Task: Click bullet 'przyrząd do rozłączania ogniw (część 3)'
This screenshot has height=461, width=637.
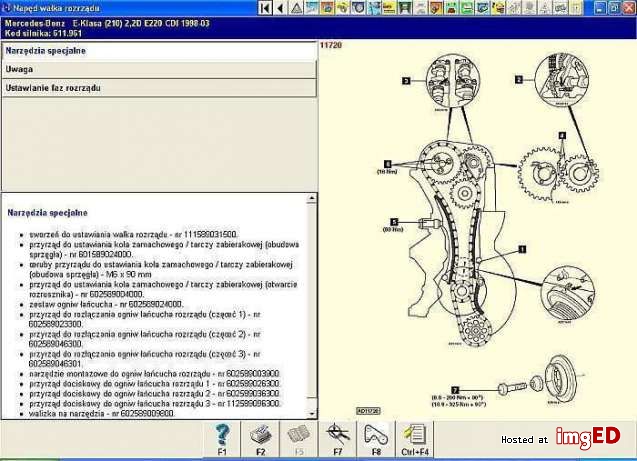Action: point(145,359)
